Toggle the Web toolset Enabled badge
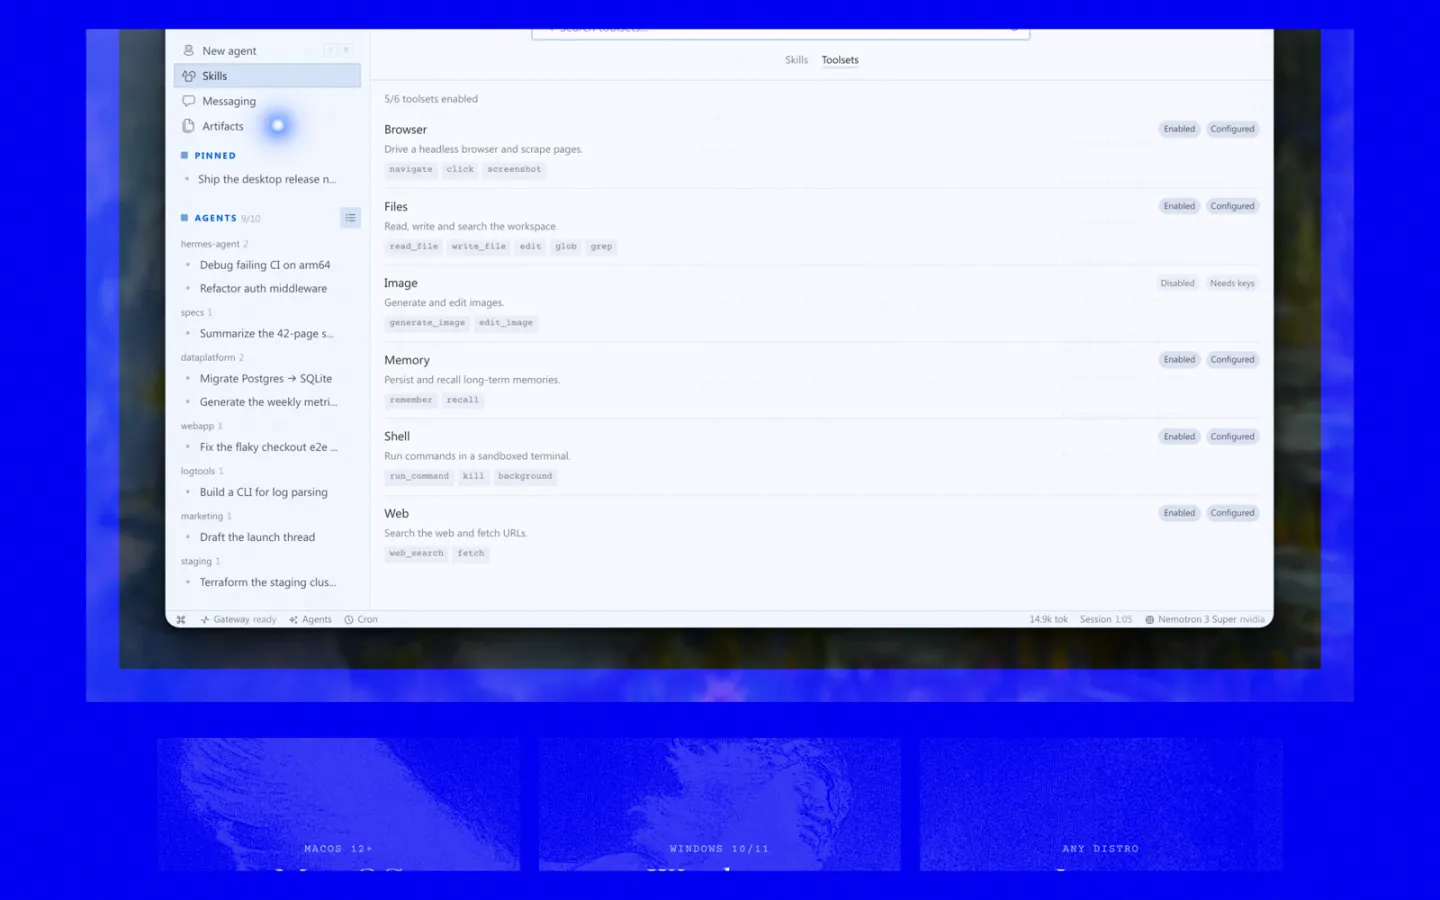Screen dimensions: 1440x900 tap(1179, 513)
